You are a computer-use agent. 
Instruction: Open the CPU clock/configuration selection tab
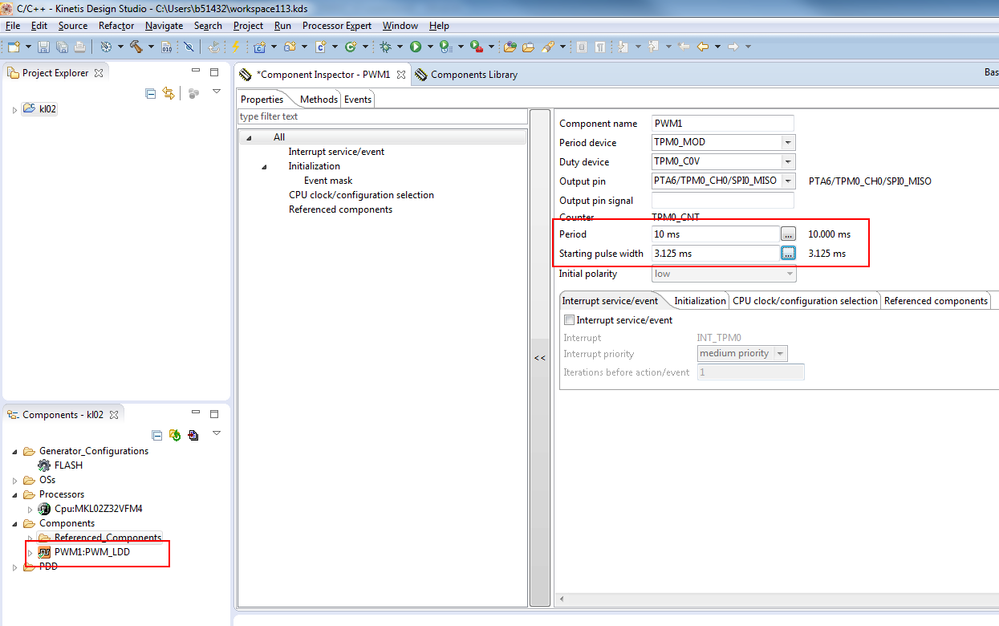point(805,301)
